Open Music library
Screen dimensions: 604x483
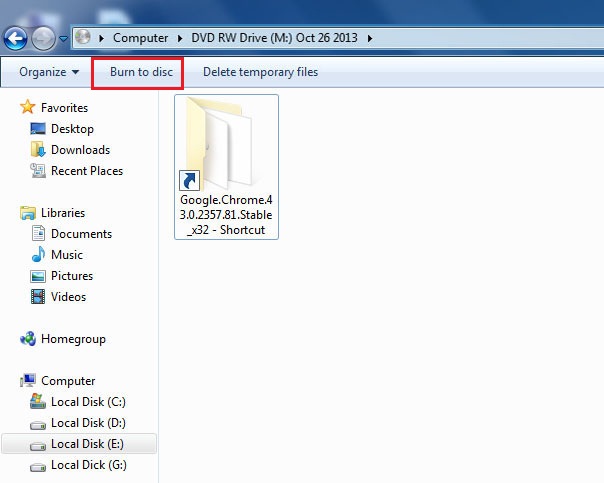(x=67, y=255)
